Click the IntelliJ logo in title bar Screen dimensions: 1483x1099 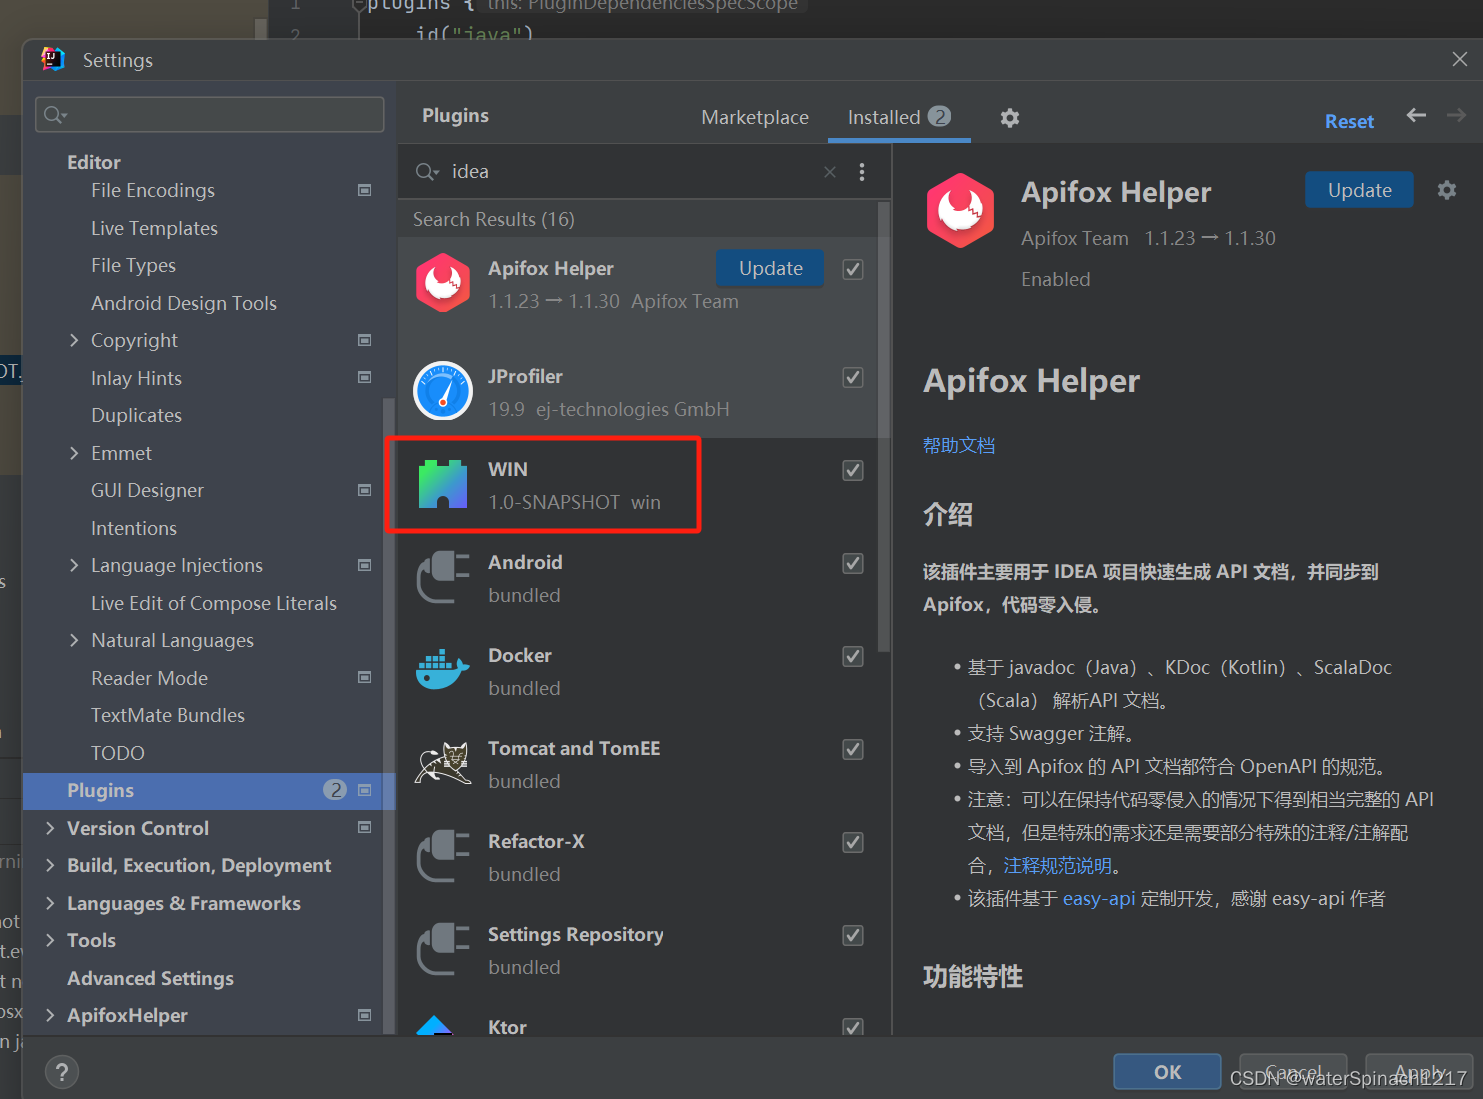(x=52, y=59)
